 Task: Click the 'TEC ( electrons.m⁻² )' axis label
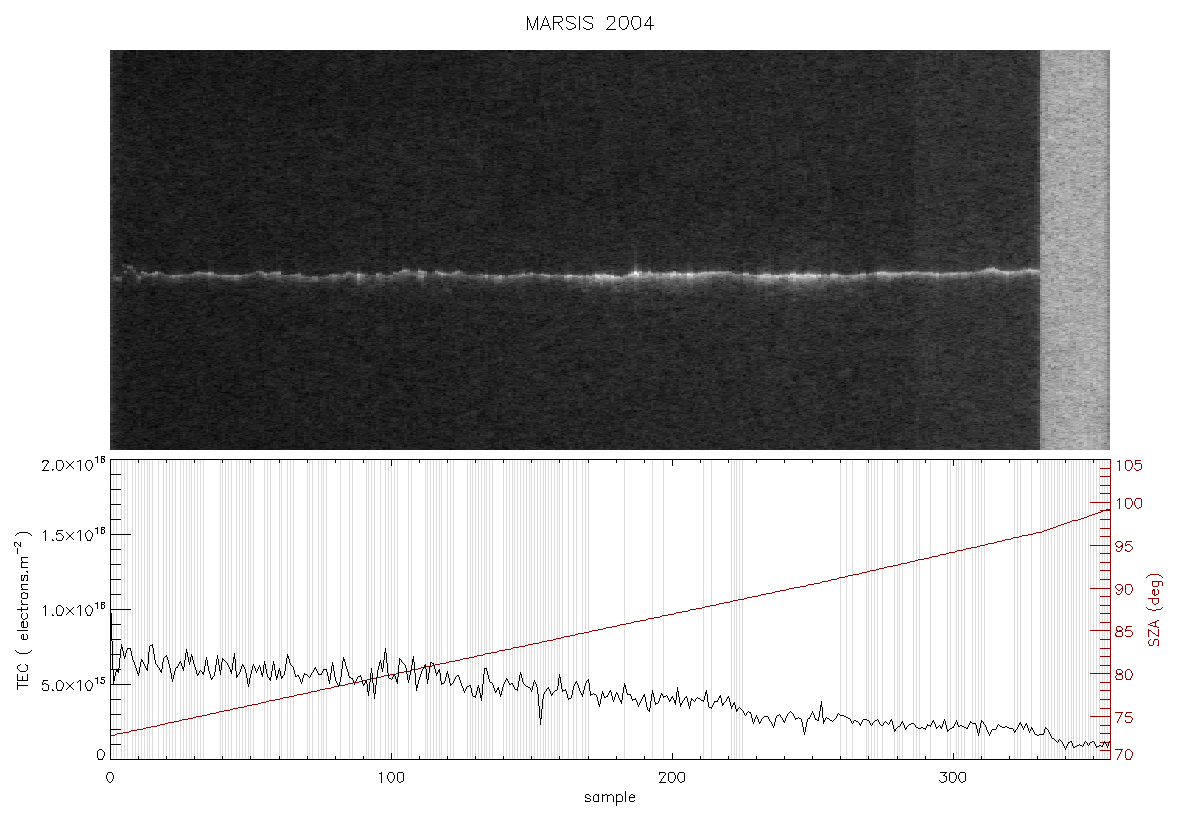(23, 610)
